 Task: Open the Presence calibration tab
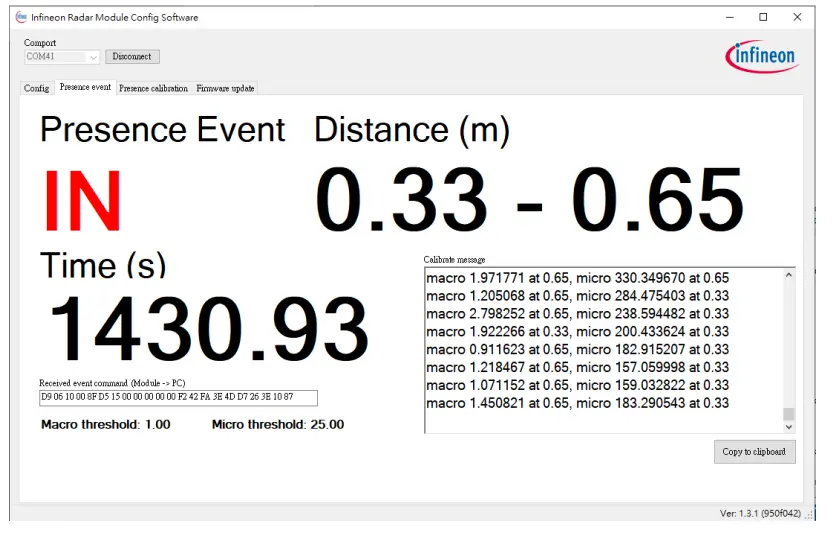[153, 89]
